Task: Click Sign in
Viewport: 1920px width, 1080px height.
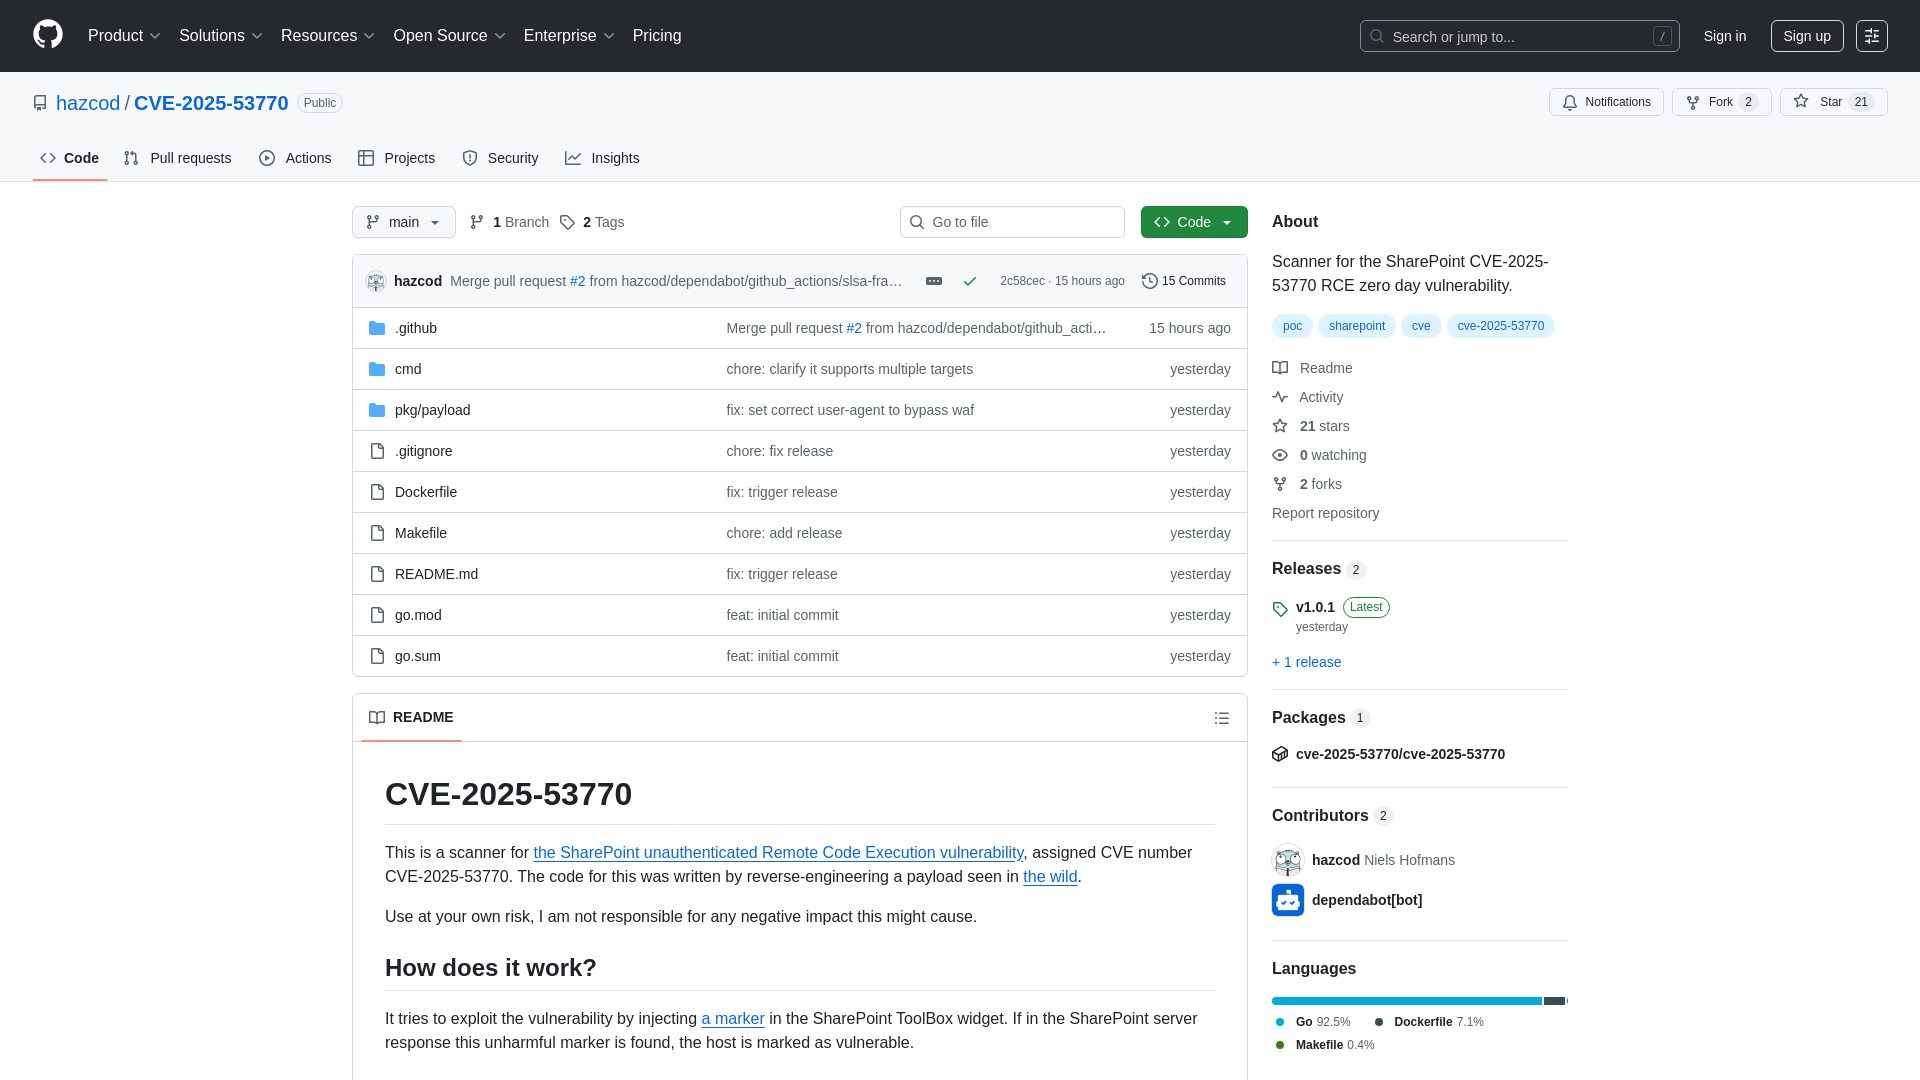Action: pyautogui.click(x=1725, y=36)
